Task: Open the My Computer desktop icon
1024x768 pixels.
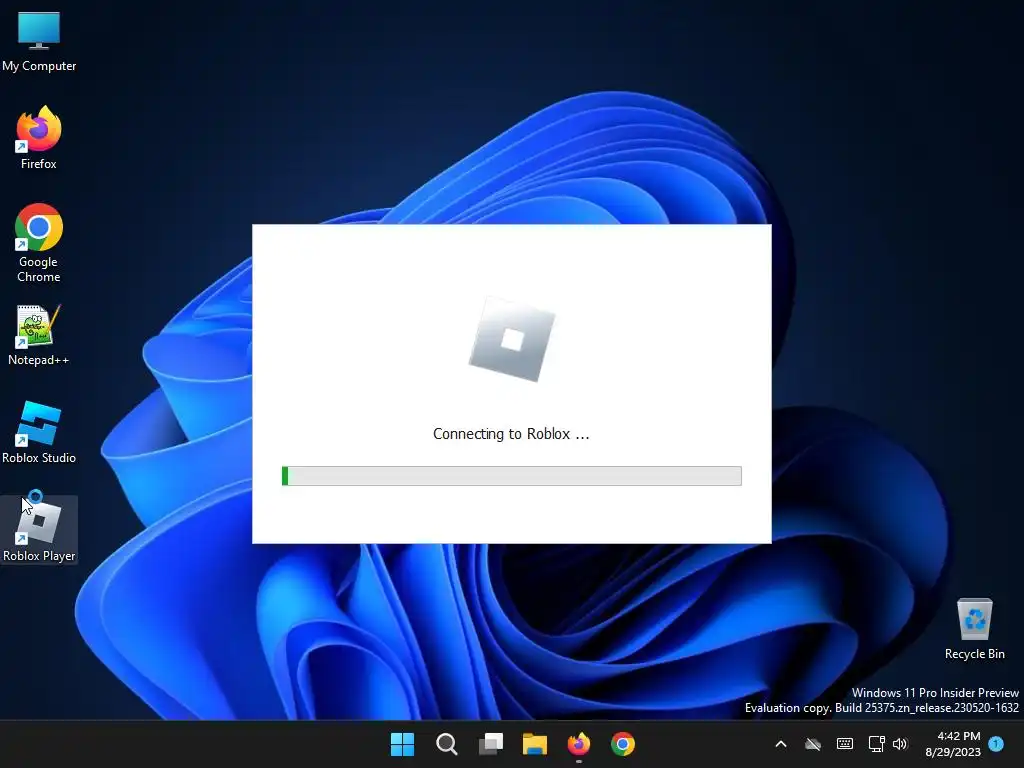Action: 39,42
